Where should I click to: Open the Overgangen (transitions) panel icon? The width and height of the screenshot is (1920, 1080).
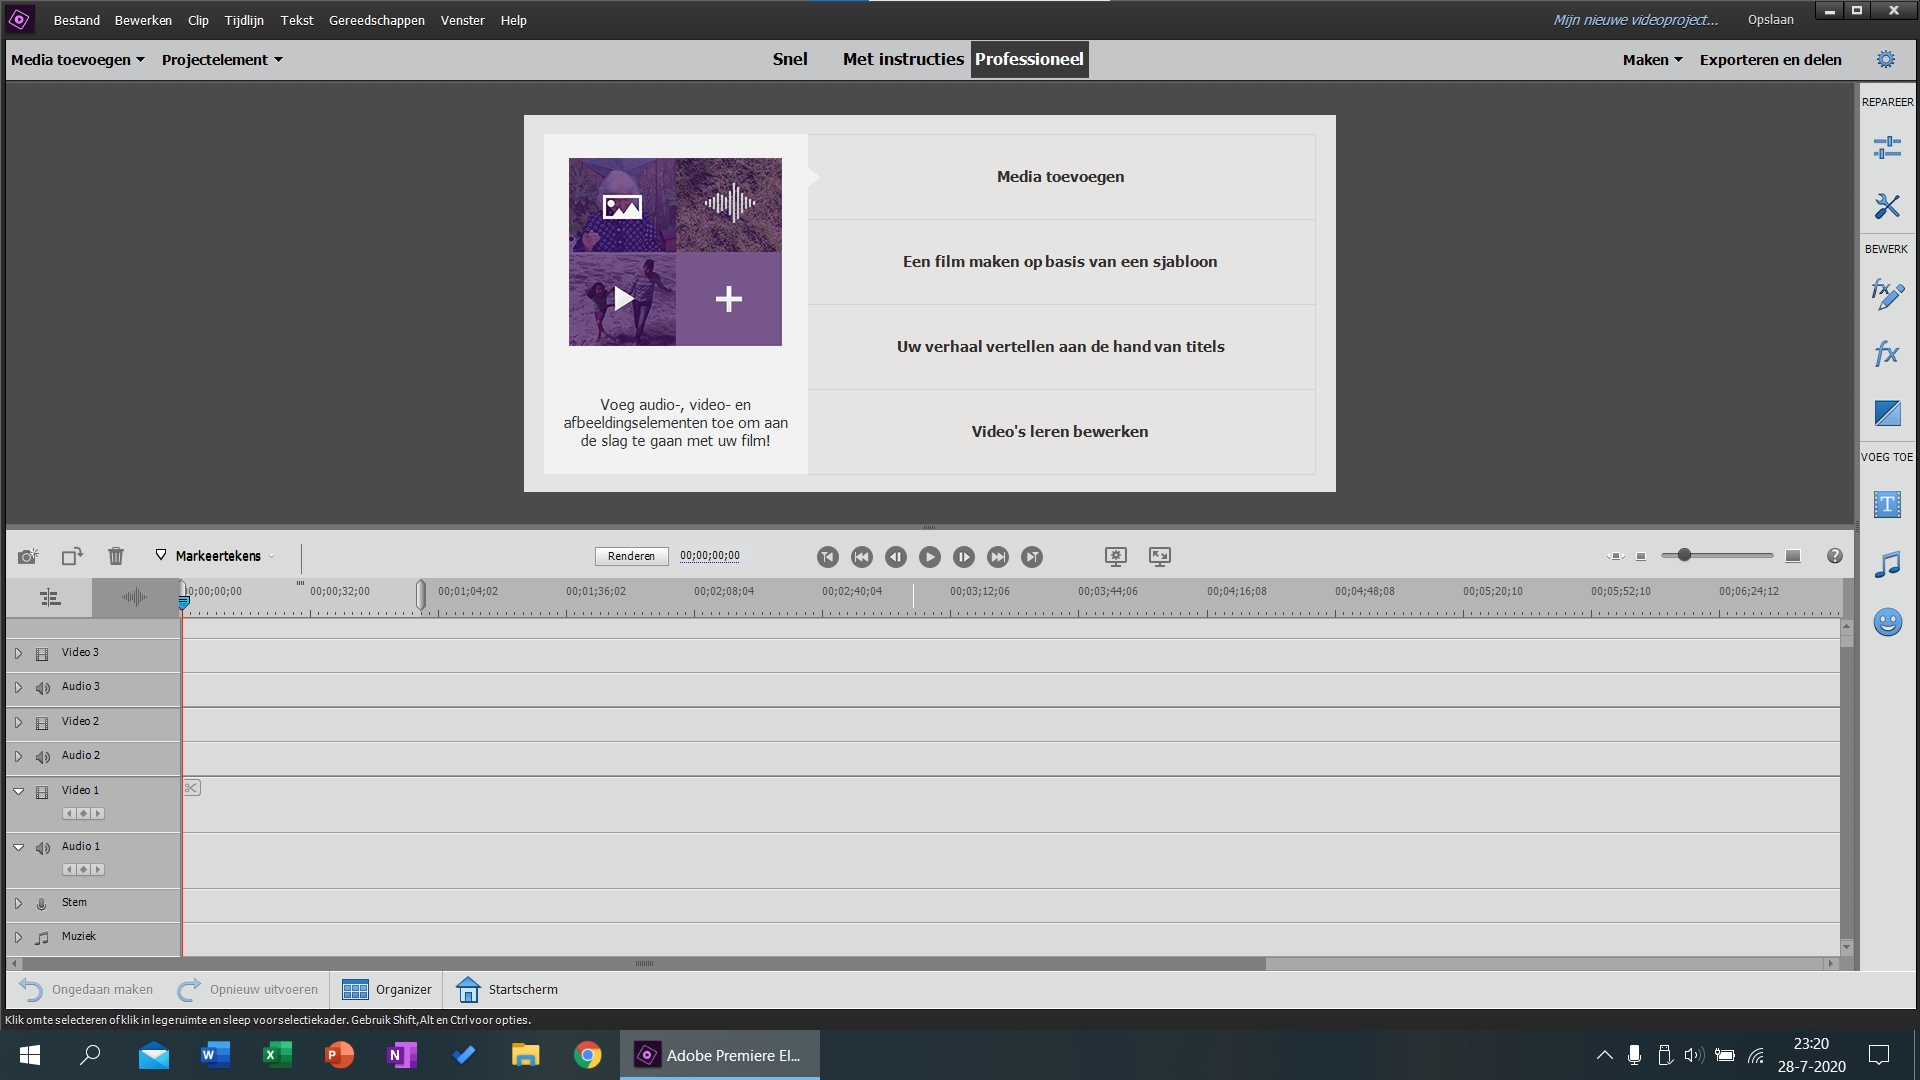click(1887, 413)
